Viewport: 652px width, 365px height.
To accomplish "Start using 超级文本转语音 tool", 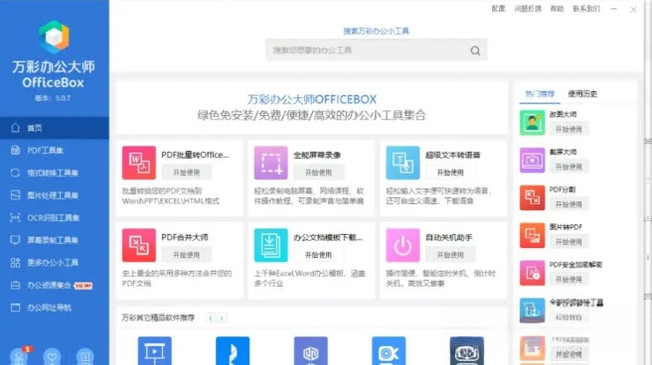I will 450,173.
